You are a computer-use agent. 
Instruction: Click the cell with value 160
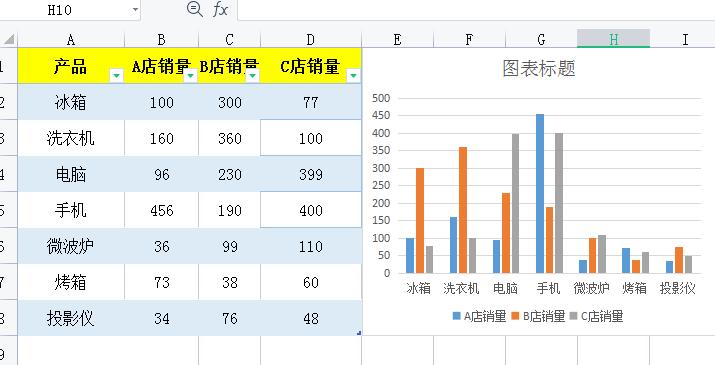click(x=161, y=138)
